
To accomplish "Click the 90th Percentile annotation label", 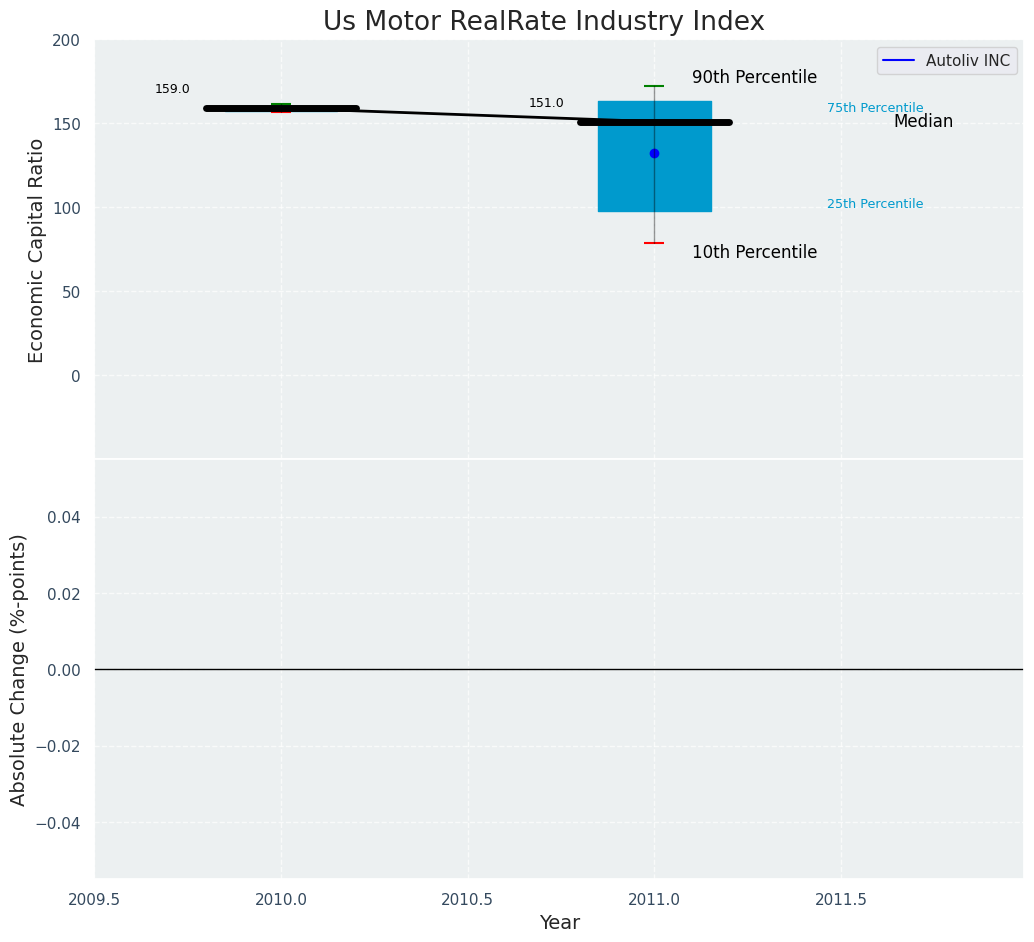I will 754,78.
